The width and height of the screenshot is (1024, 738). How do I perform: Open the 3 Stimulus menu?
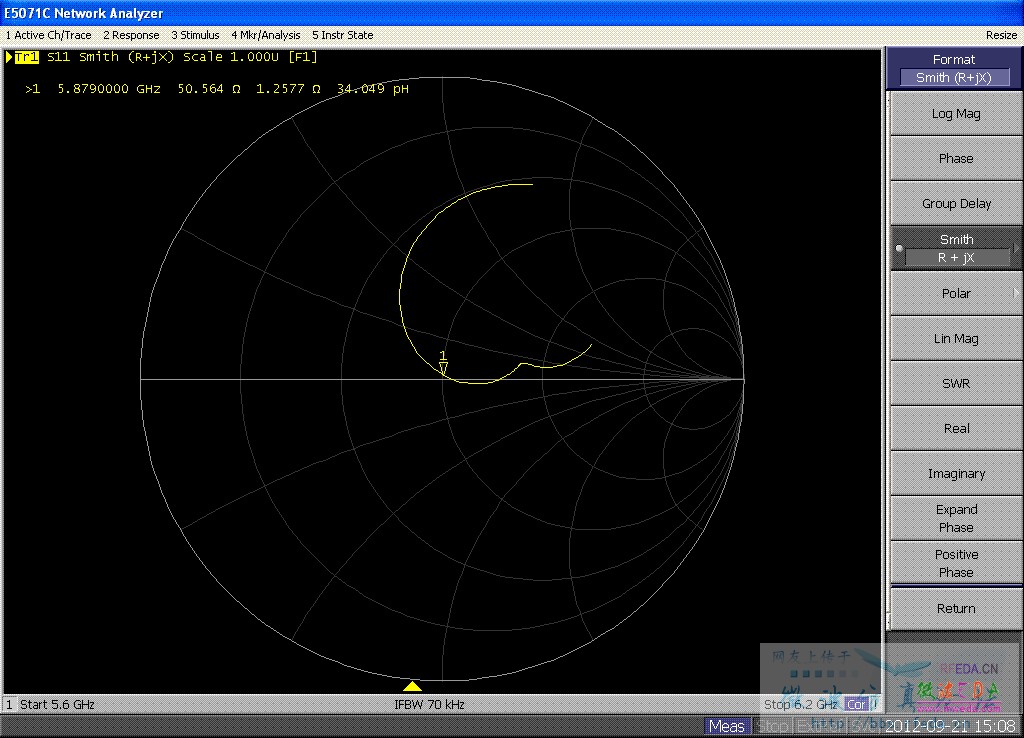(195, 35)
